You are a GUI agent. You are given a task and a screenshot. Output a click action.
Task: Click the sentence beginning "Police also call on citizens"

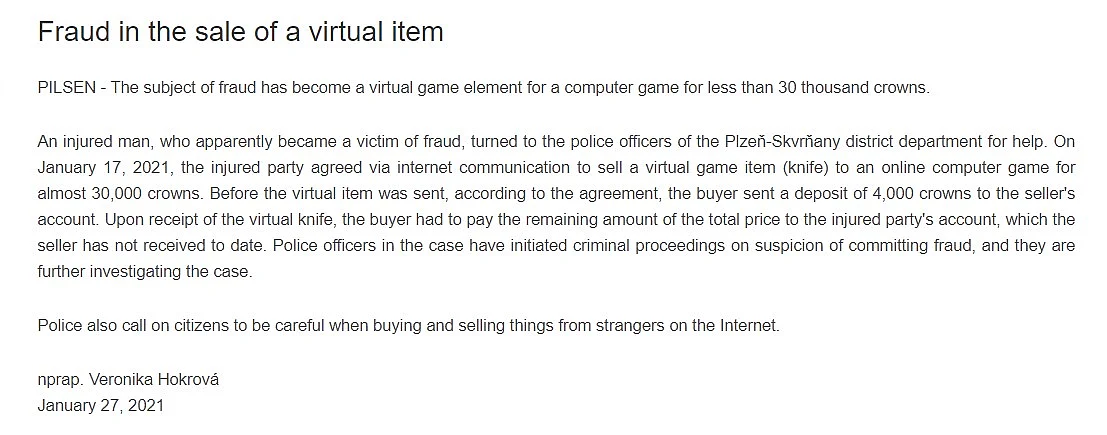point(409,326)
